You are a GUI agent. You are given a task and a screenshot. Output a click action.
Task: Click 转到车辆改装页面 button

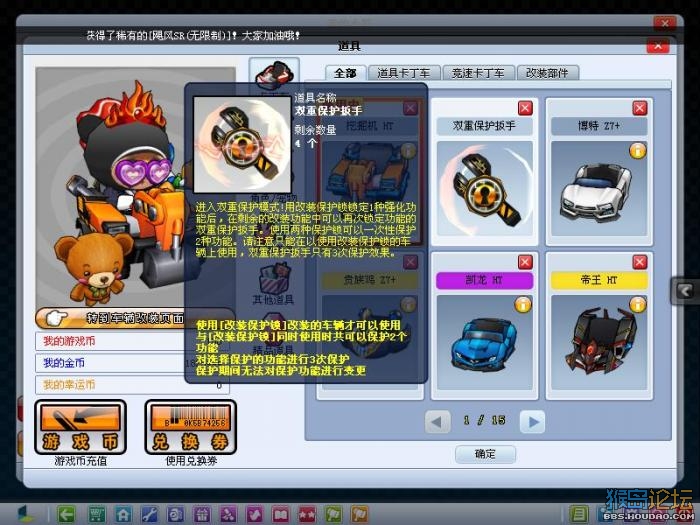134,318
